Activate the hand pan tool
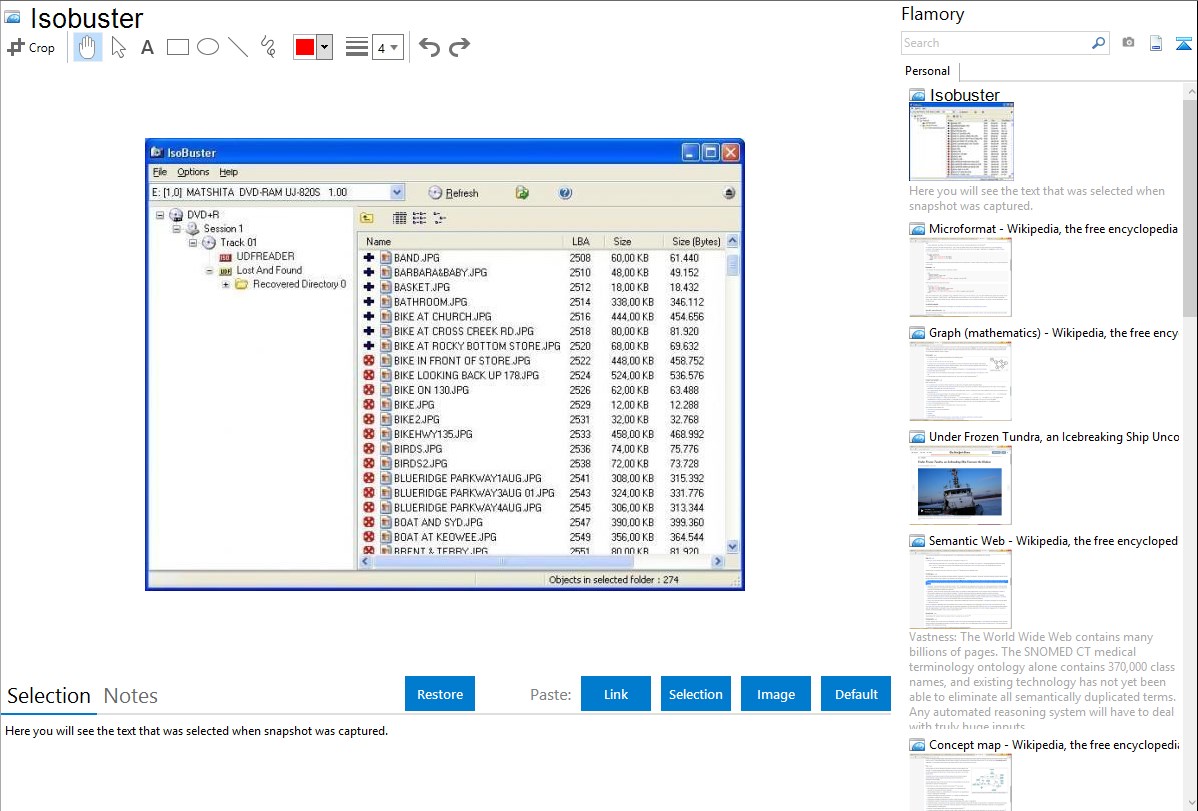 click(x=88, y=47)
